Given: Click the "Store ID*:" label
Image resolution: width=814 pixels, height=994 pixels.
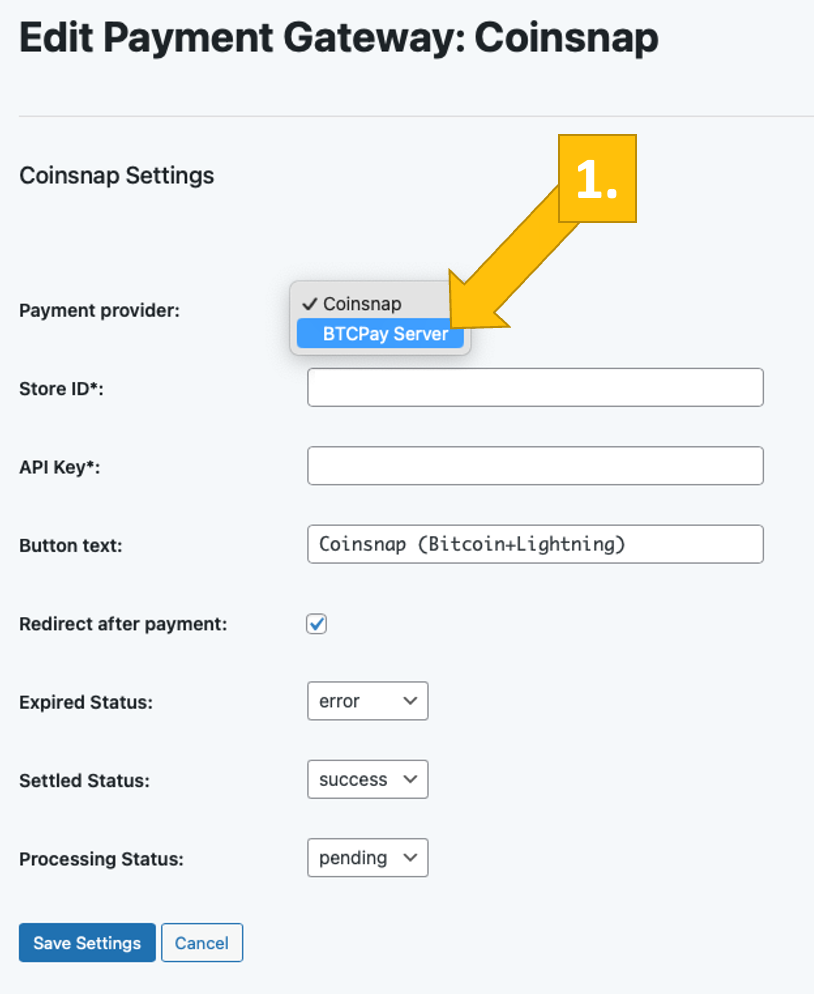Looking at the screenshot, I should point(61,388).
